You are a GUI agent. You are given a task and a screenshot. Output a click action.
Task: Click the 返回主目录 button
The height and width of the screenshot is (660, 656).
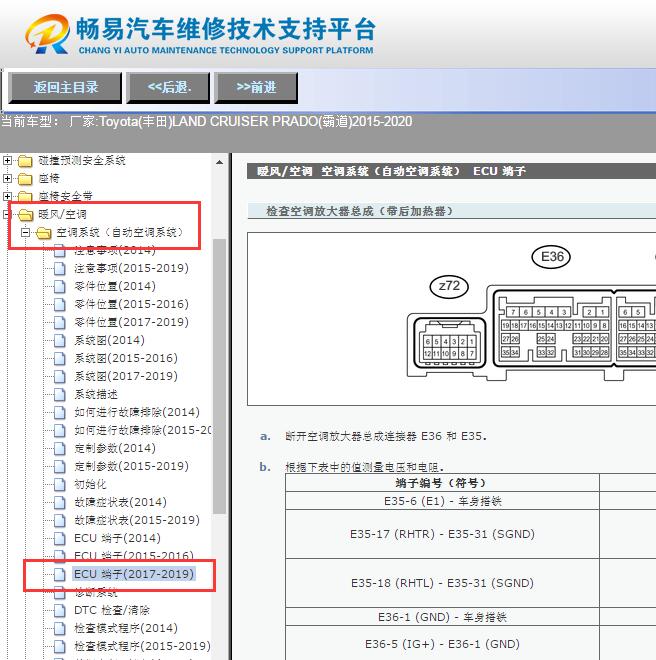pyautogui.click(x=65, y=88)
